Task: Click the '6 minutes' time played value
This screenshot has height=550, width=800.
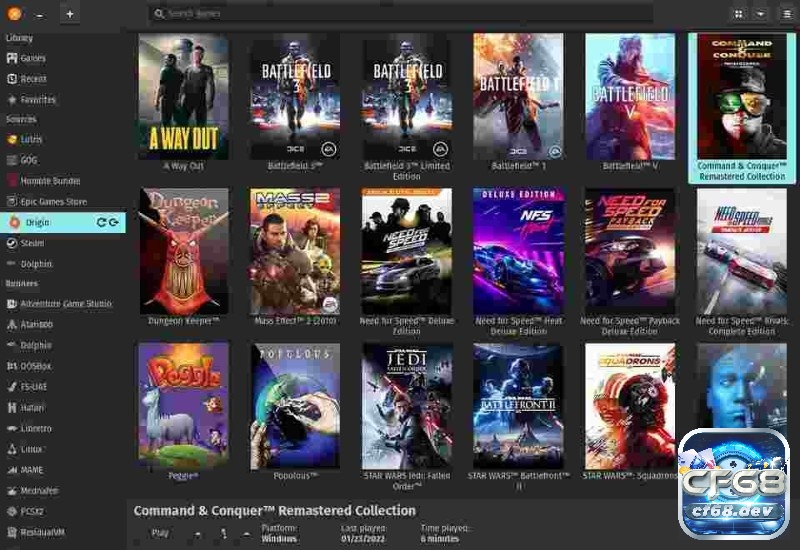Action: coord(440,539)
